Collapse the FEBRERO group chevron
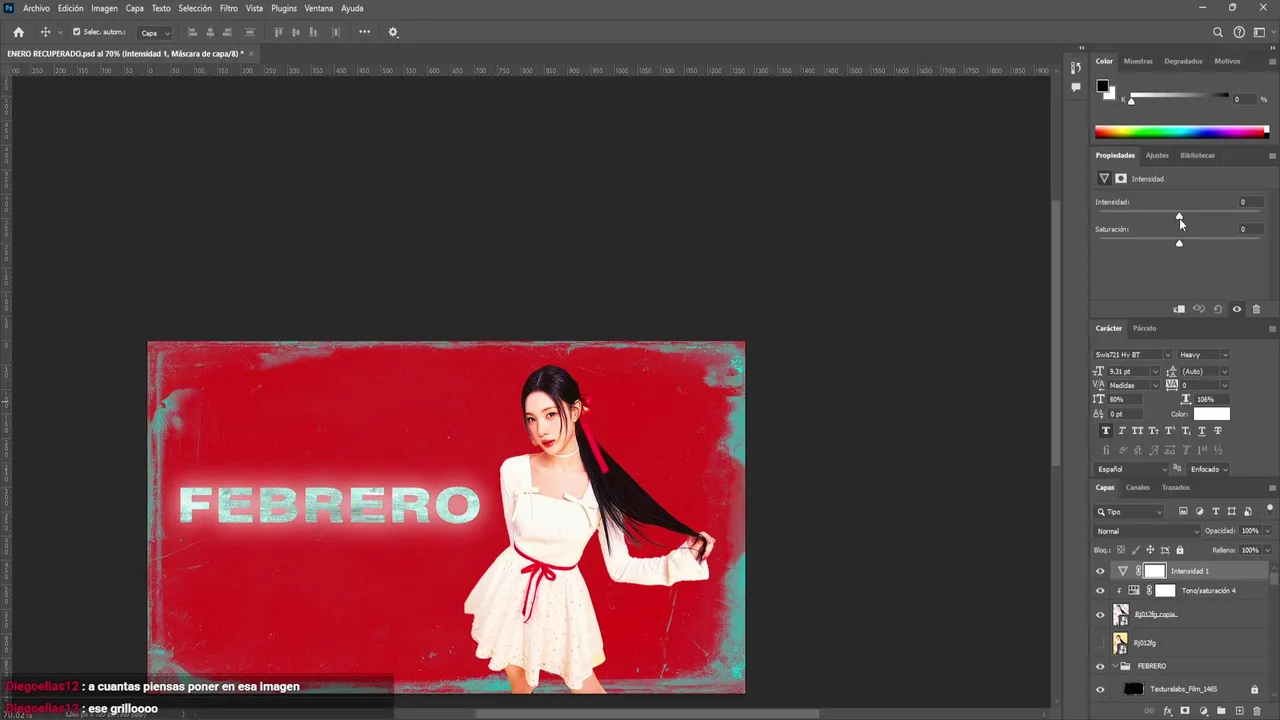This screenshot has height=720, width=1280. coord(1113,666)
